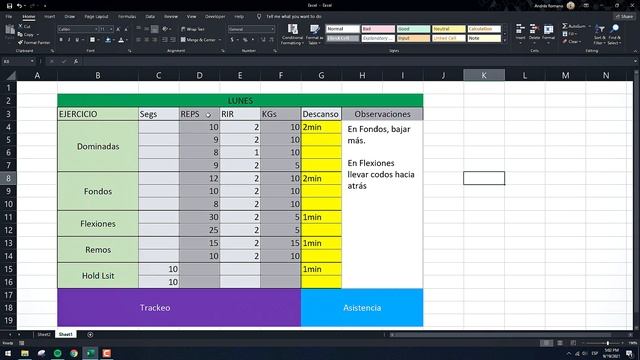Open the Font settings dialog launcher
The width and height of the screenshot is (640, 360).
129,51
